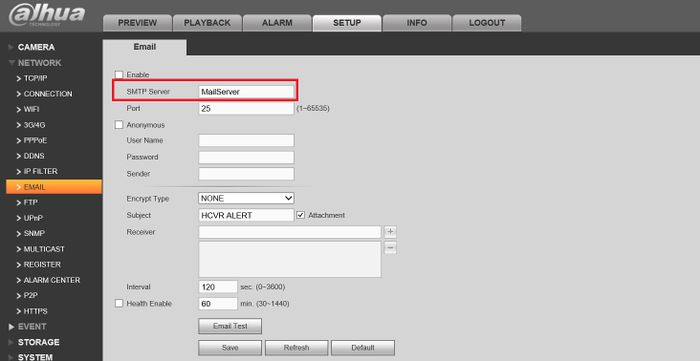Screen dimensions: 700x361
Task: Expand the EVENT section
Action: click(12, 327)
